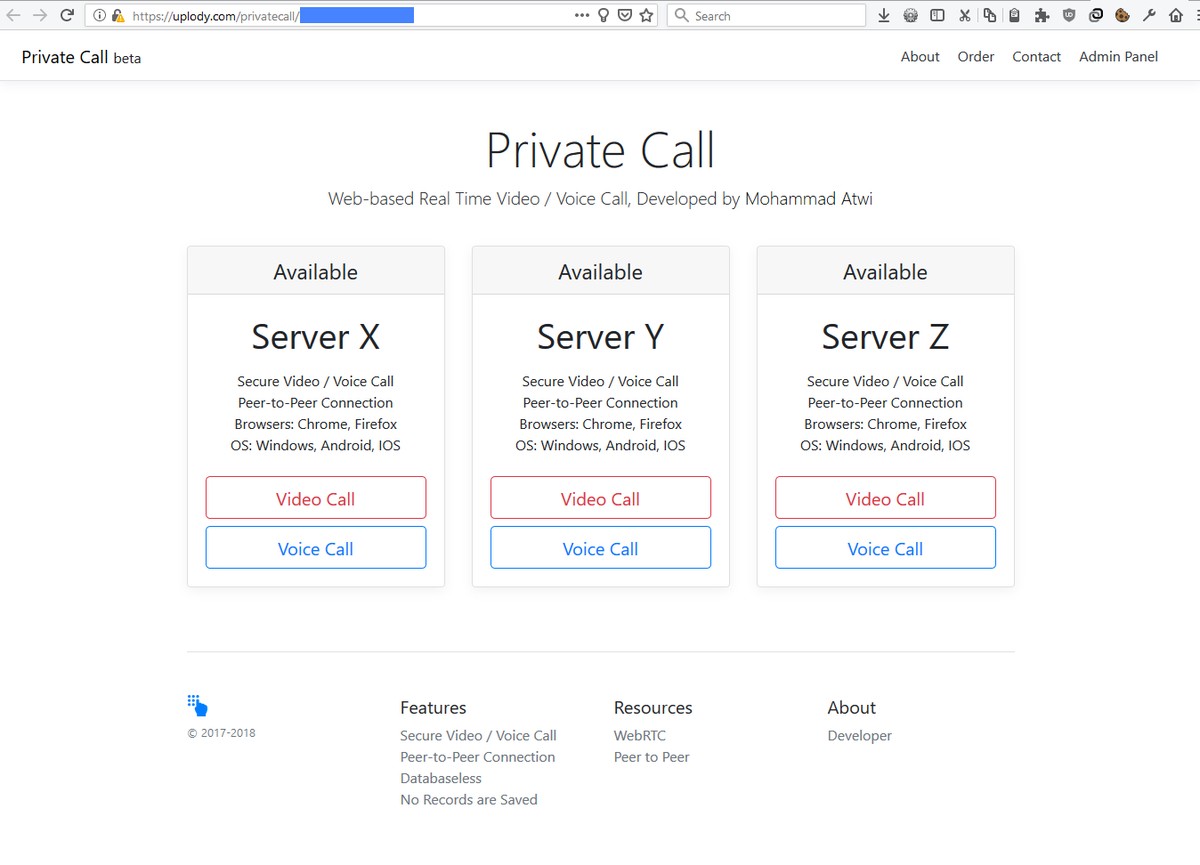The width and height of the screenshot is (1200, 865).
Task: Show site information via the info icon
Action: coord(99,16)
